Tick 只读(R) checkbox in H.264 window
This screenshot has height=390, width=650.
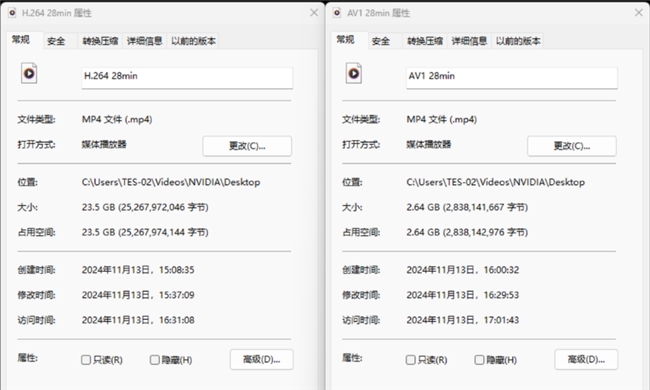[86, 360]
